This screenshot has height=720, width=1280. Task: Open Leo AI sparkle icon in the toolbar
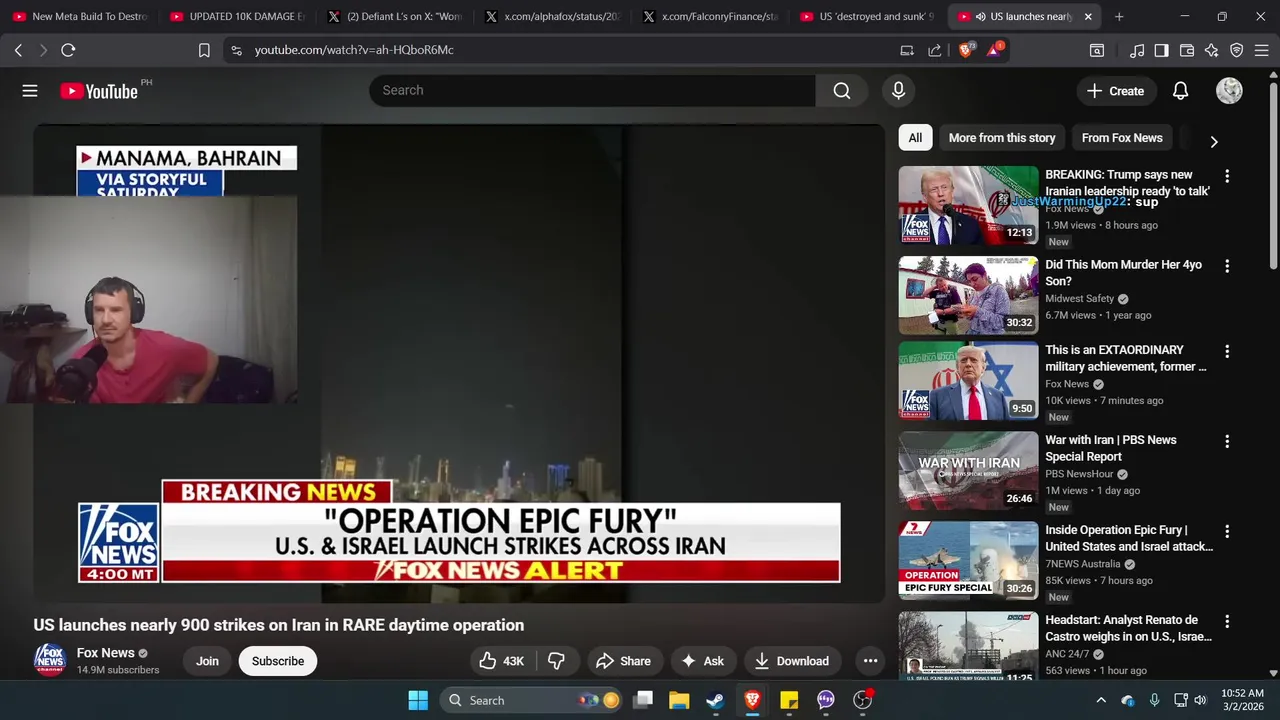(x=1212, y=50)
